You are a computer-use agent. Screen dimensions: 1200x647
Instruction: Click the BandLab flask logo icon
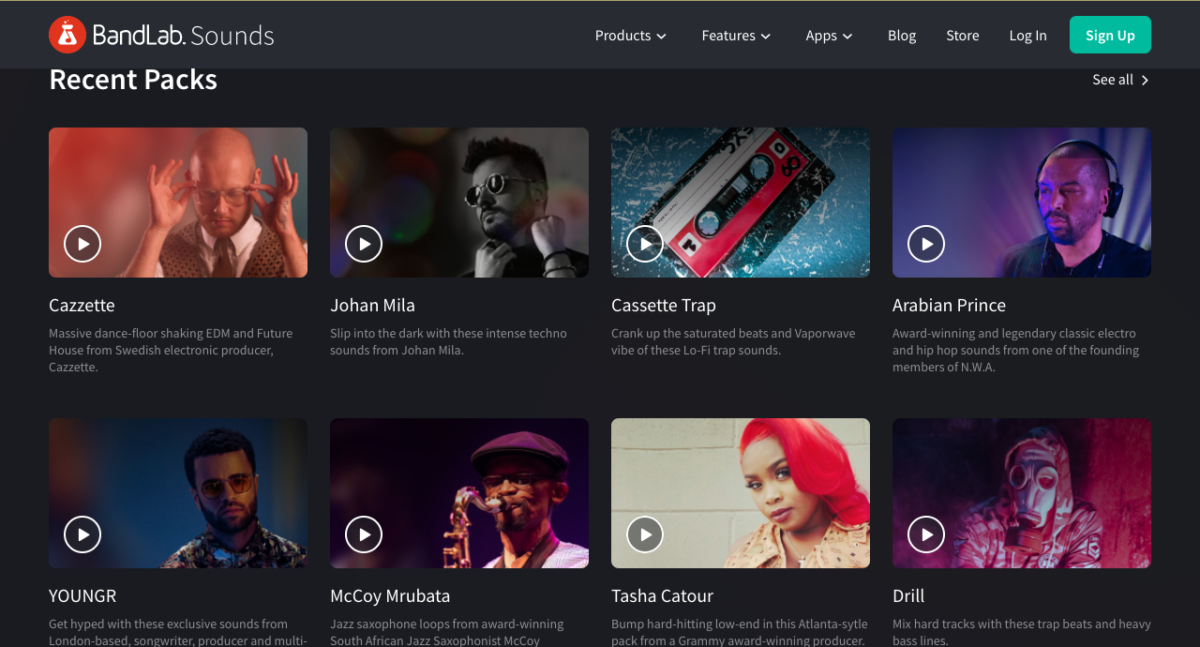pyautogui.click(x=67, y=35)
